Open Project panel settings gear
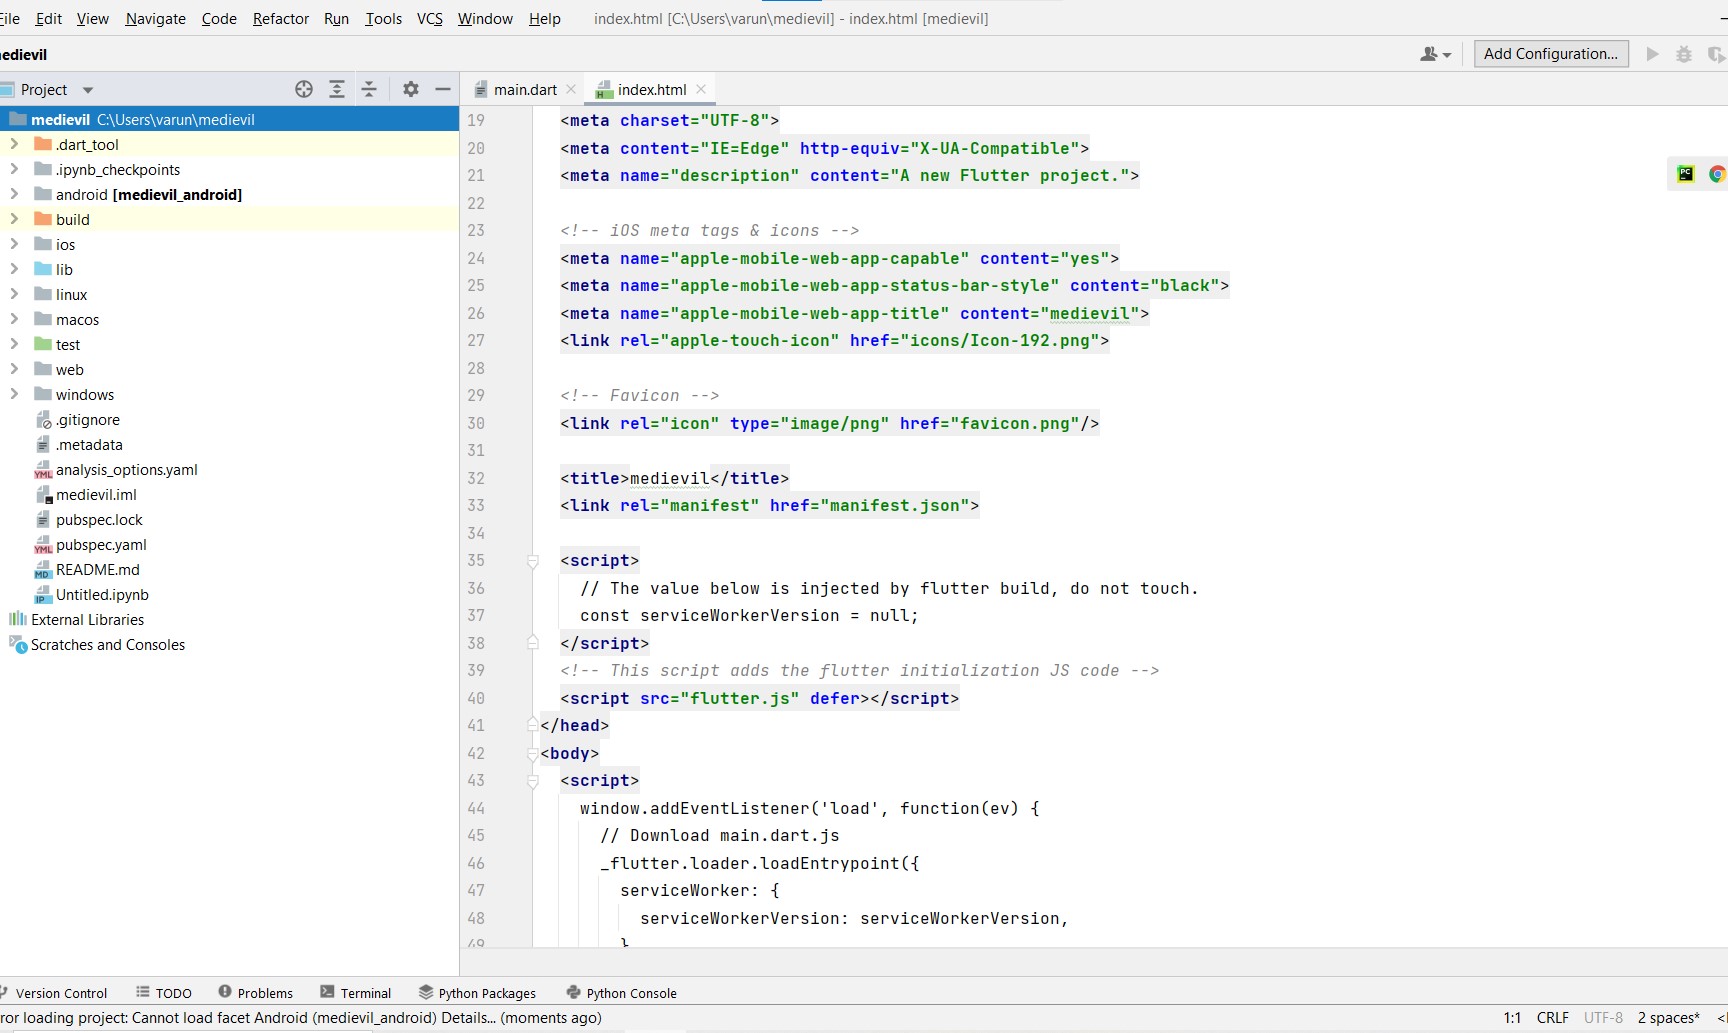Image resolution: width=1728 pixels, height=1033 pixels. pyautogui.click(x=411, y=89)
